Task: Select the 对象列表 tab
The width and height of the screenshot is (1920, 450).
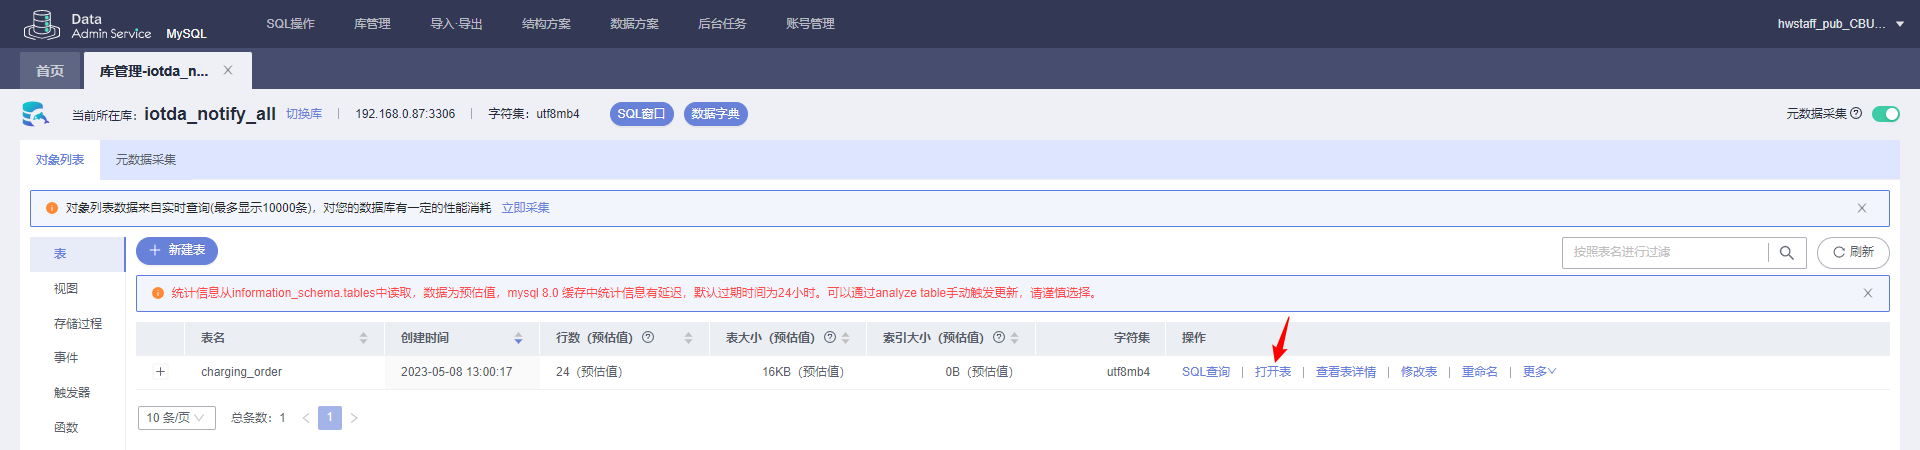Action: coord(60,160)
